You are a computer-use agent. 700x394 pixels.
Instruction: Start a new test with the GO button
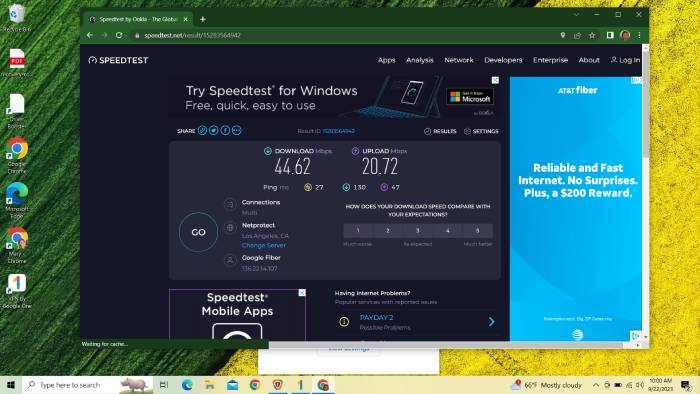(198, 232)
